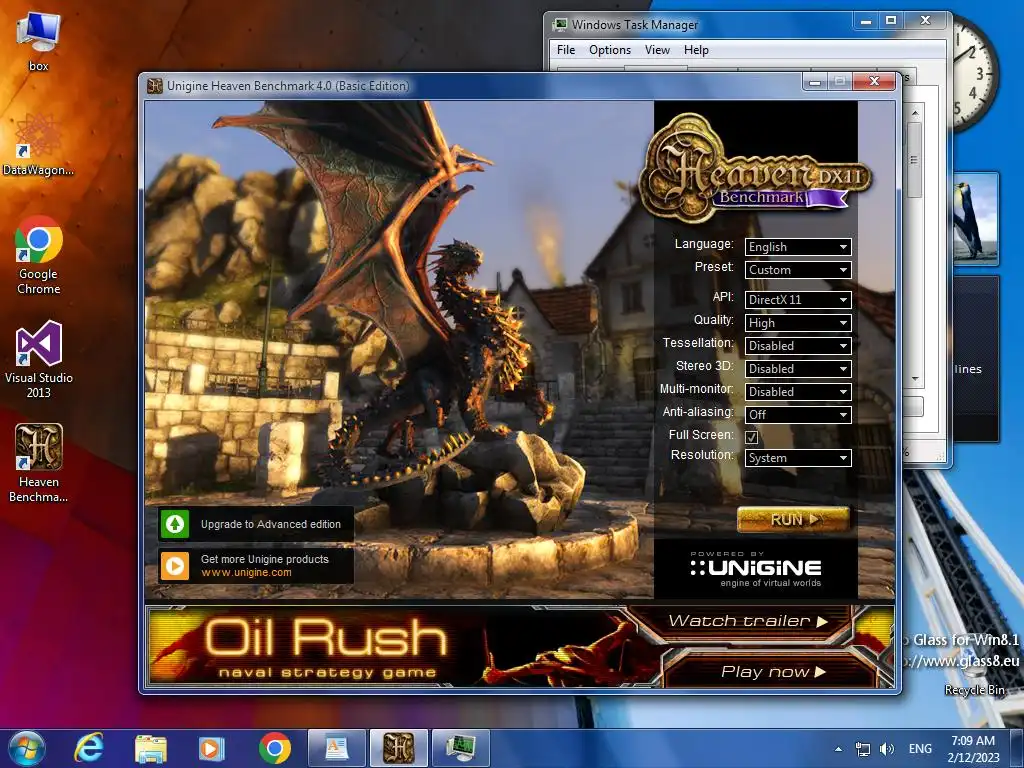This screenshot has width=1024, height=768.
Task: Click Play now in Oil Rush banner
Action: [773, 672]
